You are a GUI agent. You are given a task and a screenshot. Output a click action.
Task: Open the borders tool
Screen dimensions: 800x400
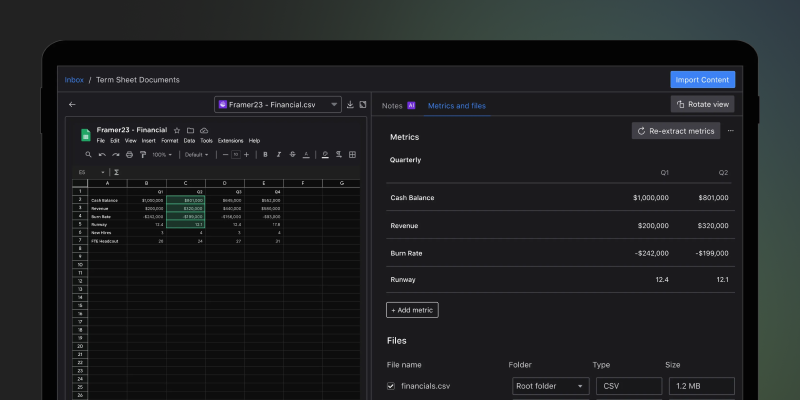(x=352, y=155)
